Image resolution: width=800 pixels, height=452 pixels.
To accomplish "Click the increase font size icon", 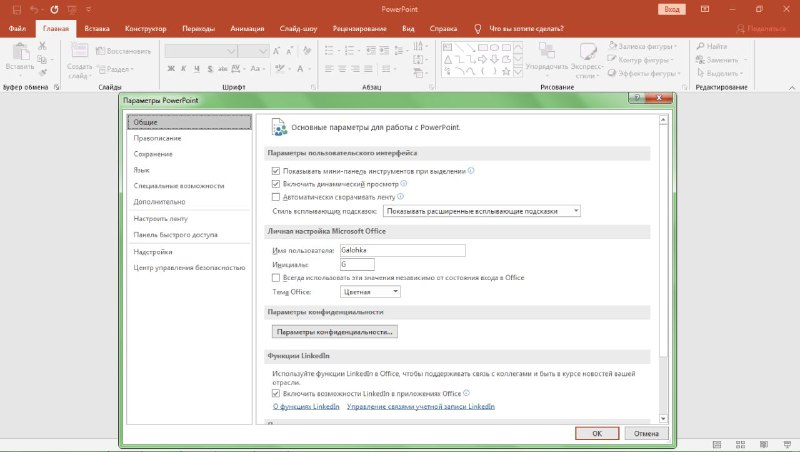I will 276,51.
